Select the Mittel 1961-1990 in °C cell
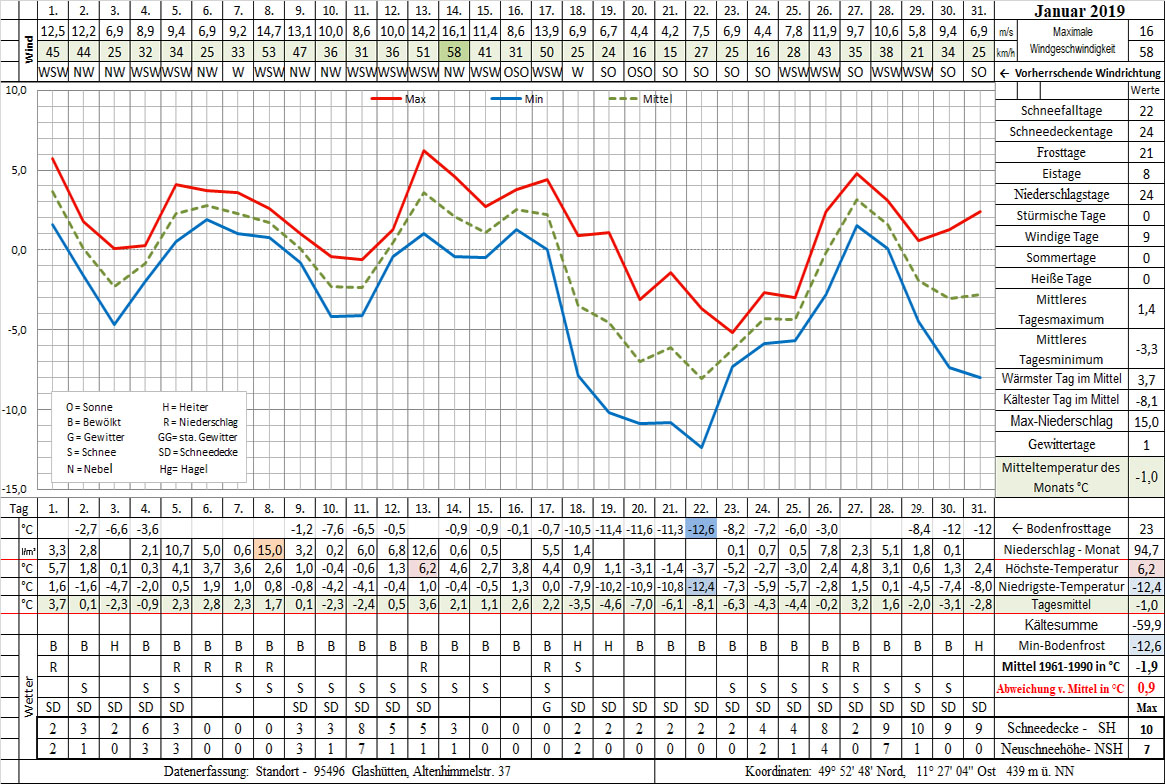Screen dimensions: 1165x784 coord(1061,666)
